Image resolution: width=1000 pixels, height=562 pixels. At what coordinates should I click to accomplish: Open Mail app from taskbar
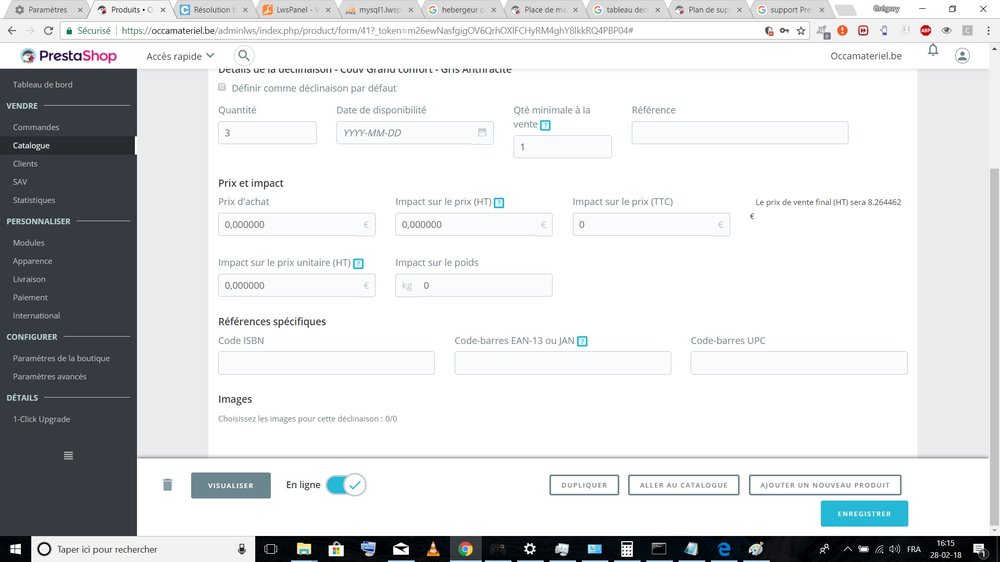[x=401, y=549]
